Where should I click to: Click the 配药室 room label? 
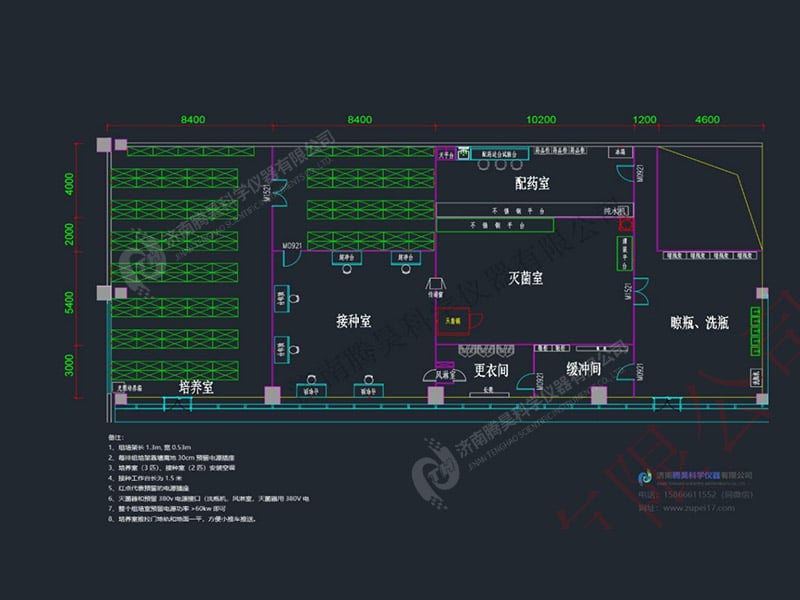(531, 184)
